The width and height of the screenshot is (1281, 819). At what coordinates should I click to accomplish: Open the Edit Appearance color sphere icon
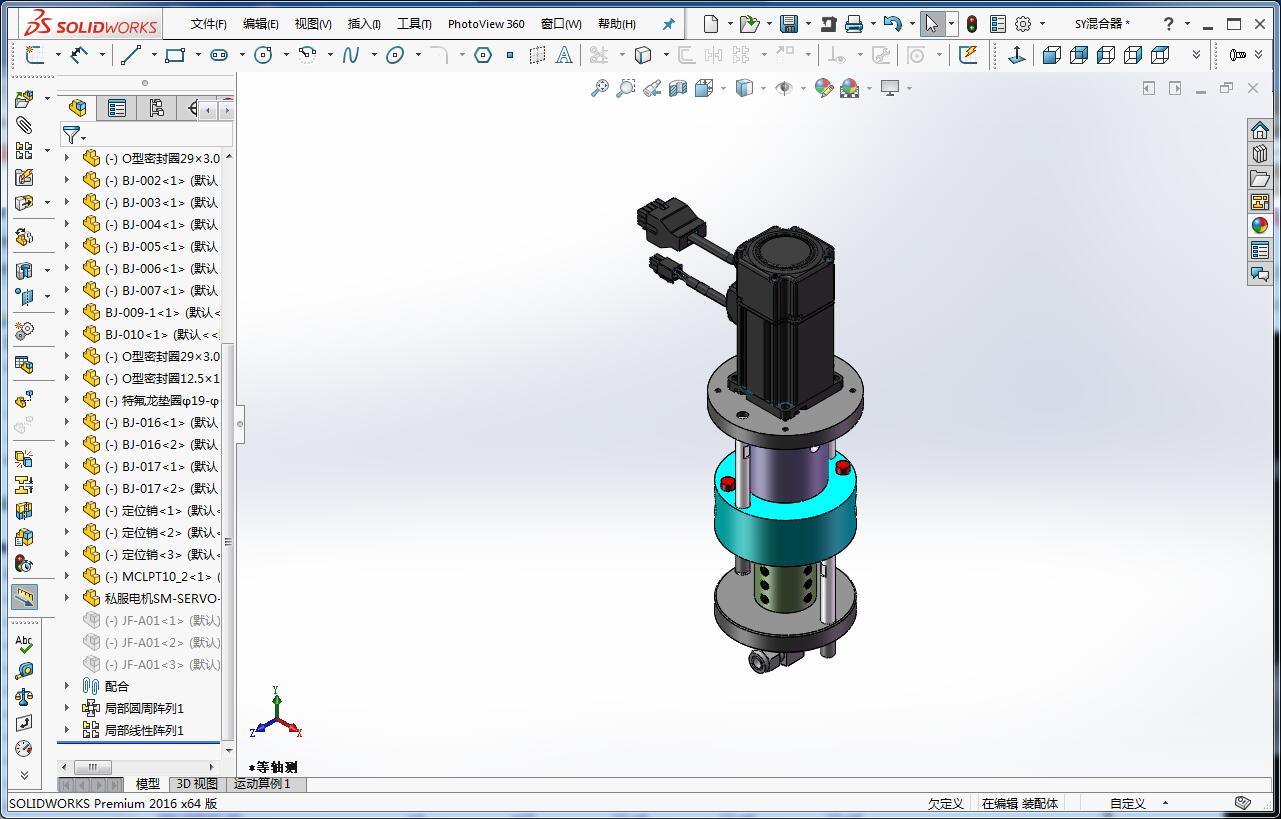coord(824,88)
